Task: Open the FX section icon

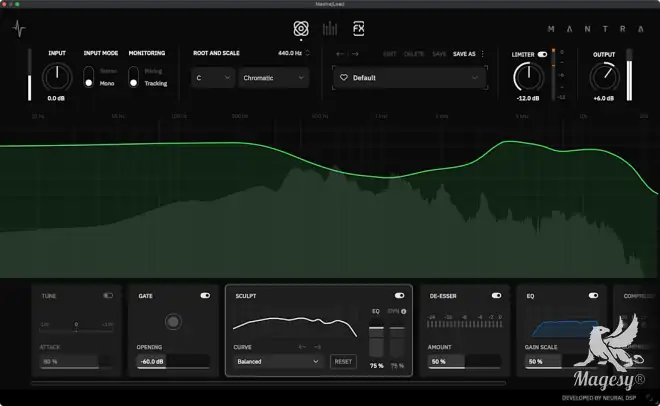Action: [359, 29]
